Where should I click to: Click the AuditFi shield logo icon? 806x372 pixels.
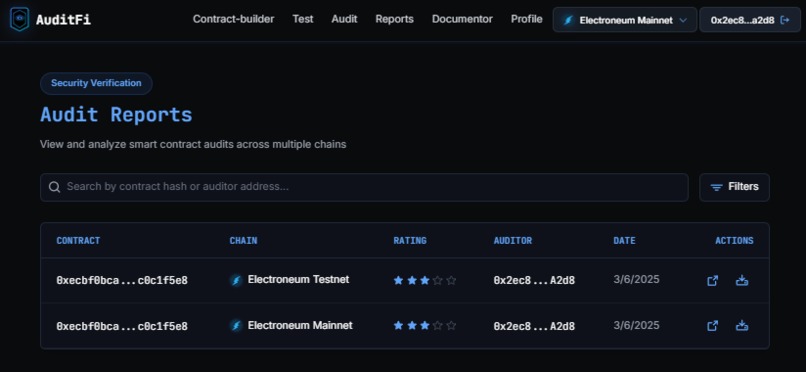click(20, 20)
